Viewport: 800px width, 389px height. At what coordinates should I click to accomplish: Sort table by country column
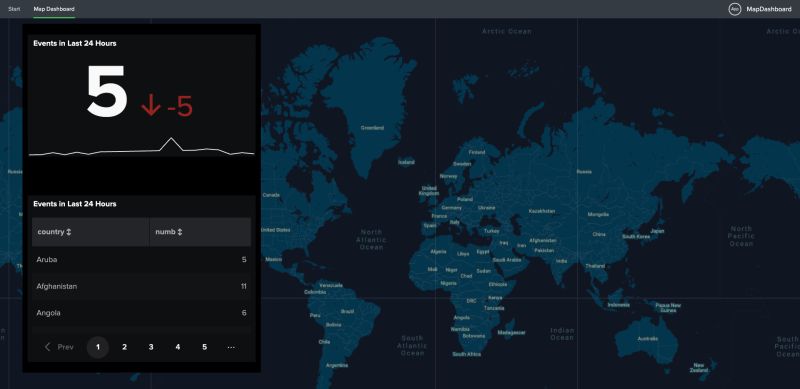[91, 232]
